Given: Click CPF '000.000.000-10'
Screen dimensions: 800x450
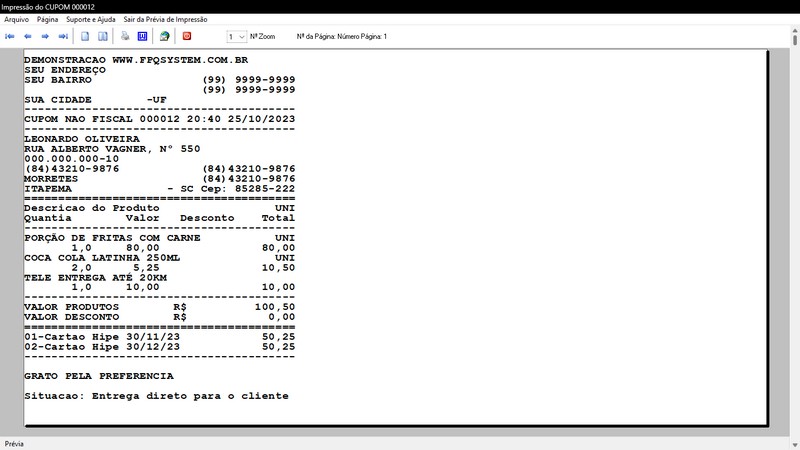Looking at the screenshot, I should (71, 159).
